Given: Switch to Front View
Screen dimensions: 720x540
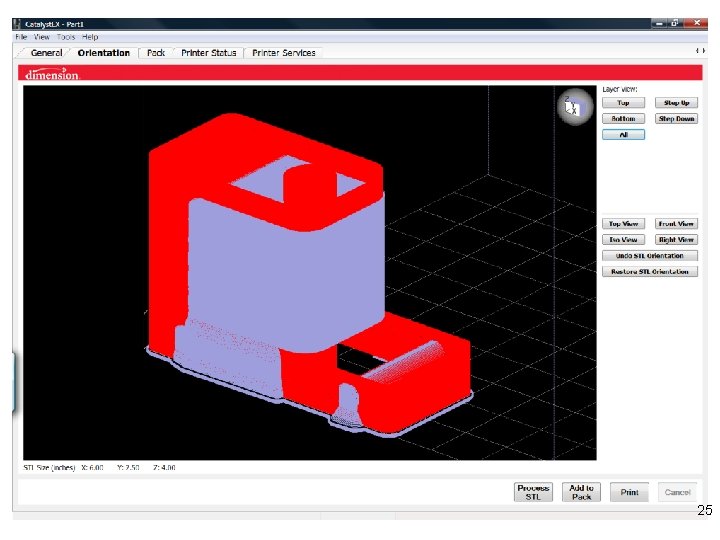Looking at the screenshot, I should (x=676, y=224).
